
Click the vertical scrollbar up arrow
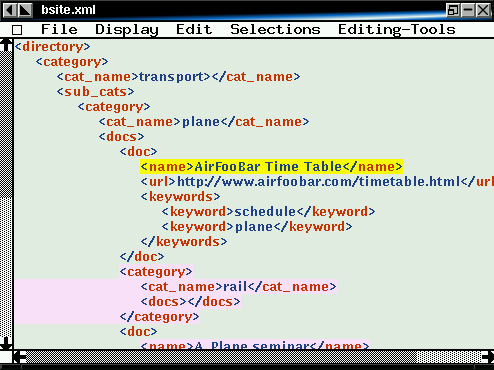(x=6, y=45)
